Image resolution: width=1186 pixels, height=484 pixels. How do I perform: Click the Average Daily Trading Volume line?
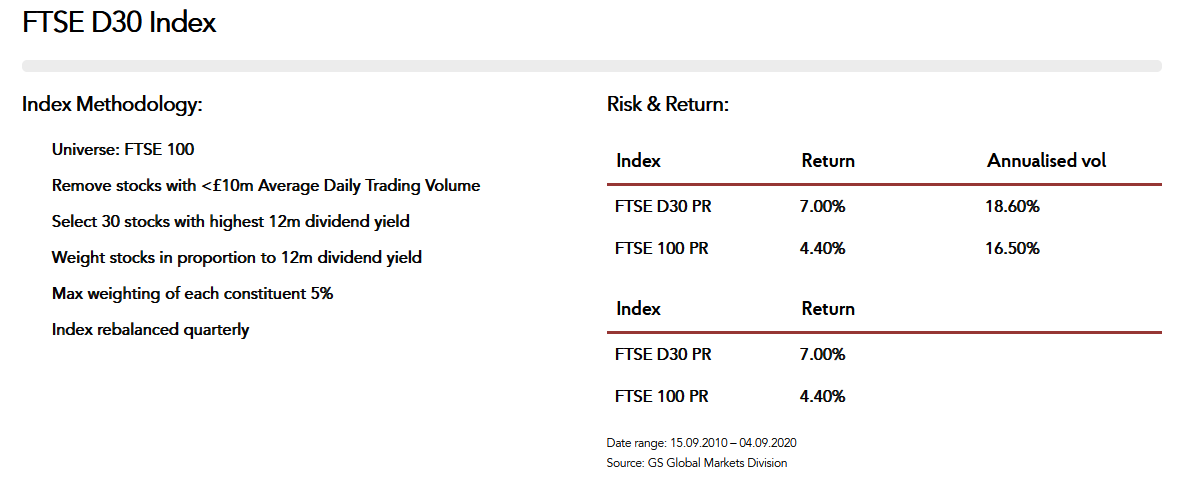point(266,185)
